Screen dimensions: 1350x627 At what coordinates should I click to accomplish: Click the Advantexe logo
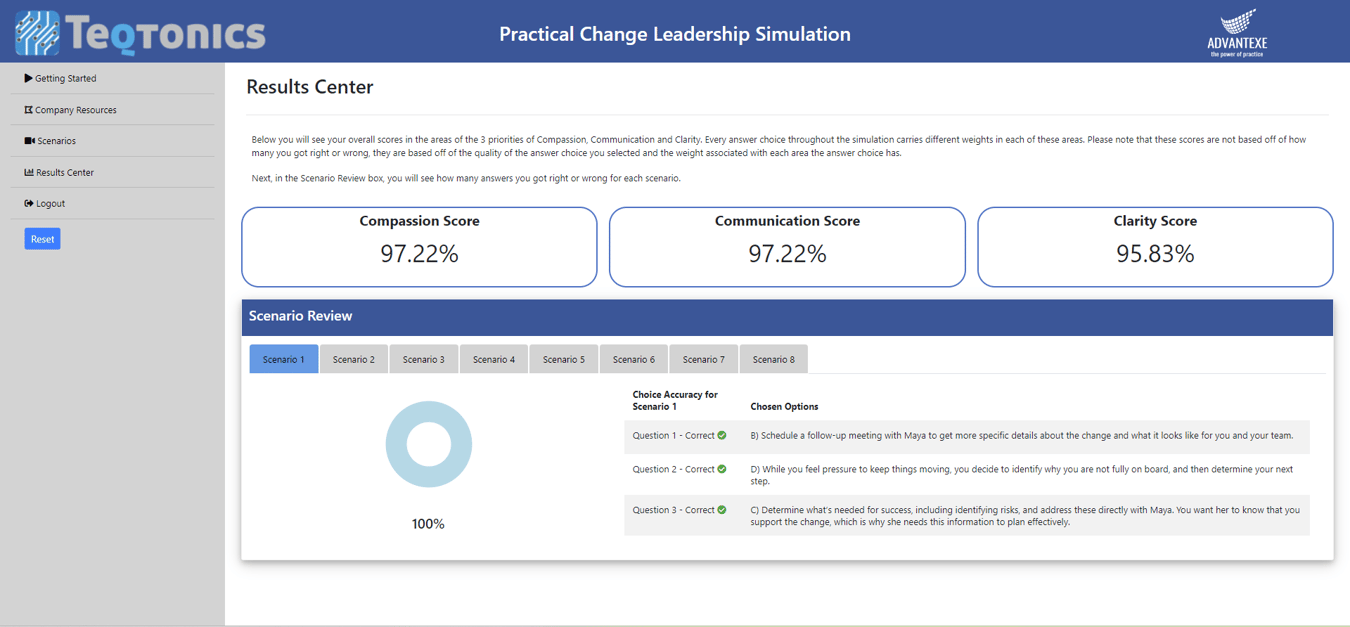pyautogui.click(x=1239, y=31)
